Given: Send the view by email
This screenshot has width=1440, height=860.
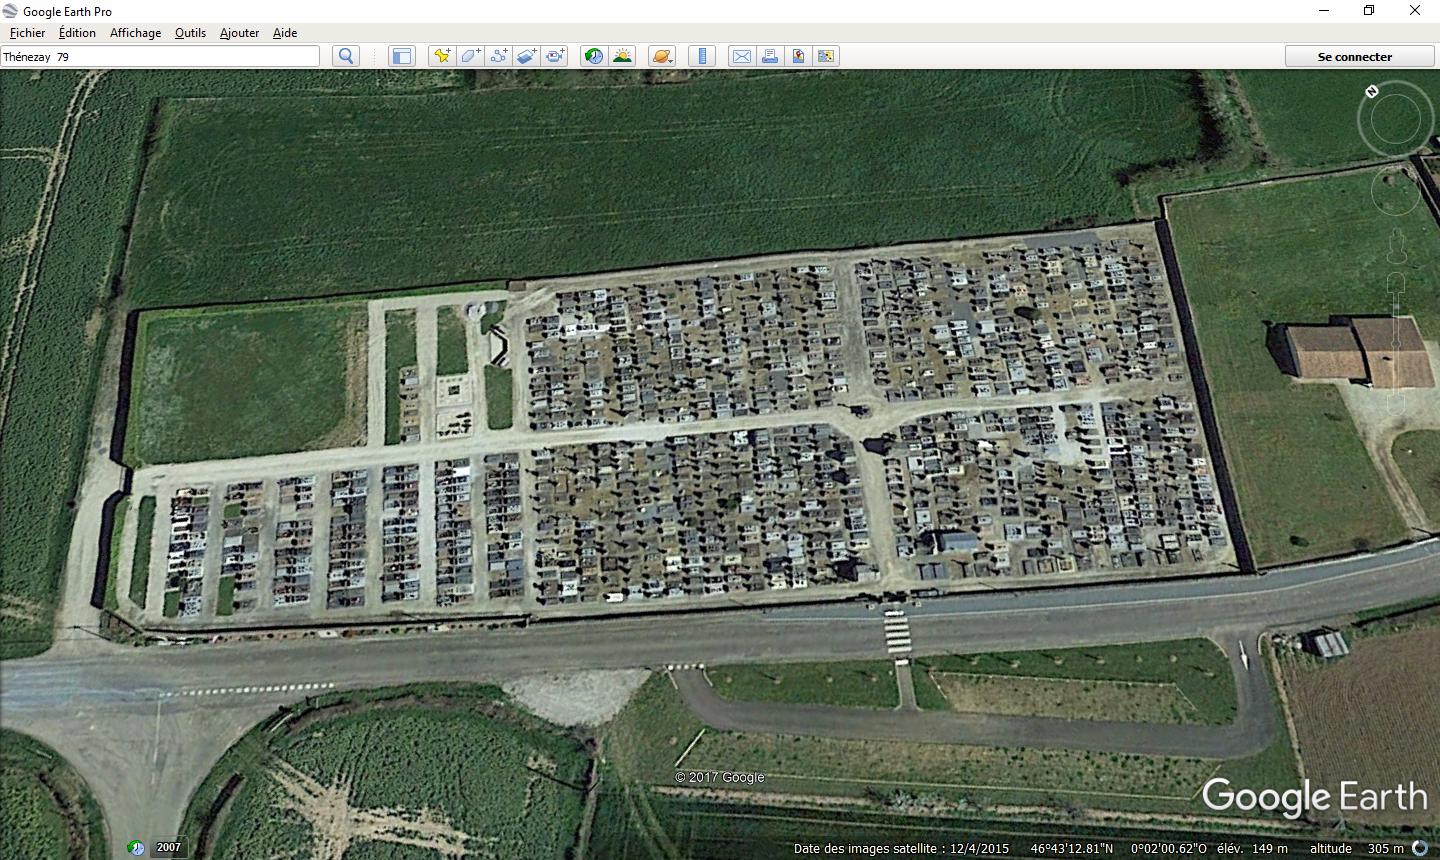Looking at the screenshot, I should [742, 56].
